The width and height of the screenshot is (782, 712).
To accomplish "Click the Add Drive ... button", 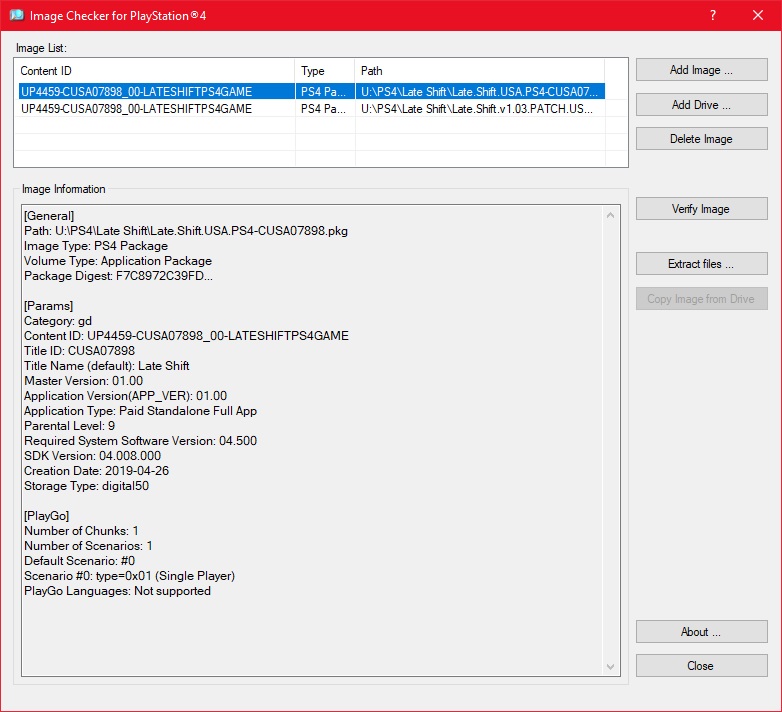I will point(701,105).
